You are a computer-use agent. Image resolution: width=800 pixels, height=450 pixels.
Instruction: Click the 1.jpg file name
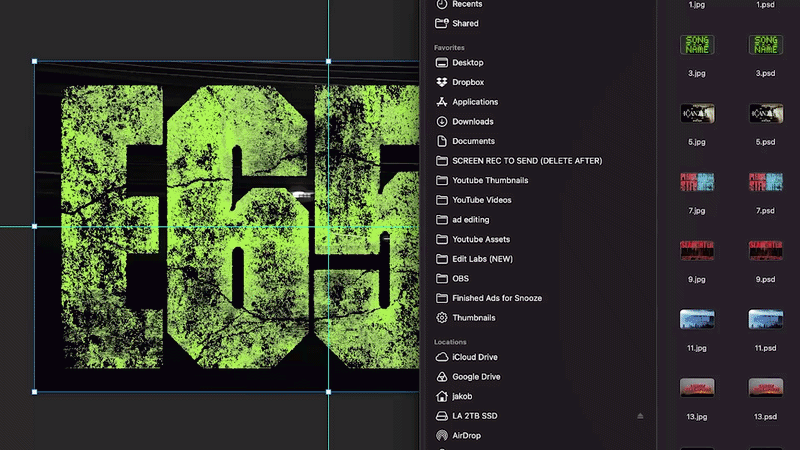click(x=697, y=5)
